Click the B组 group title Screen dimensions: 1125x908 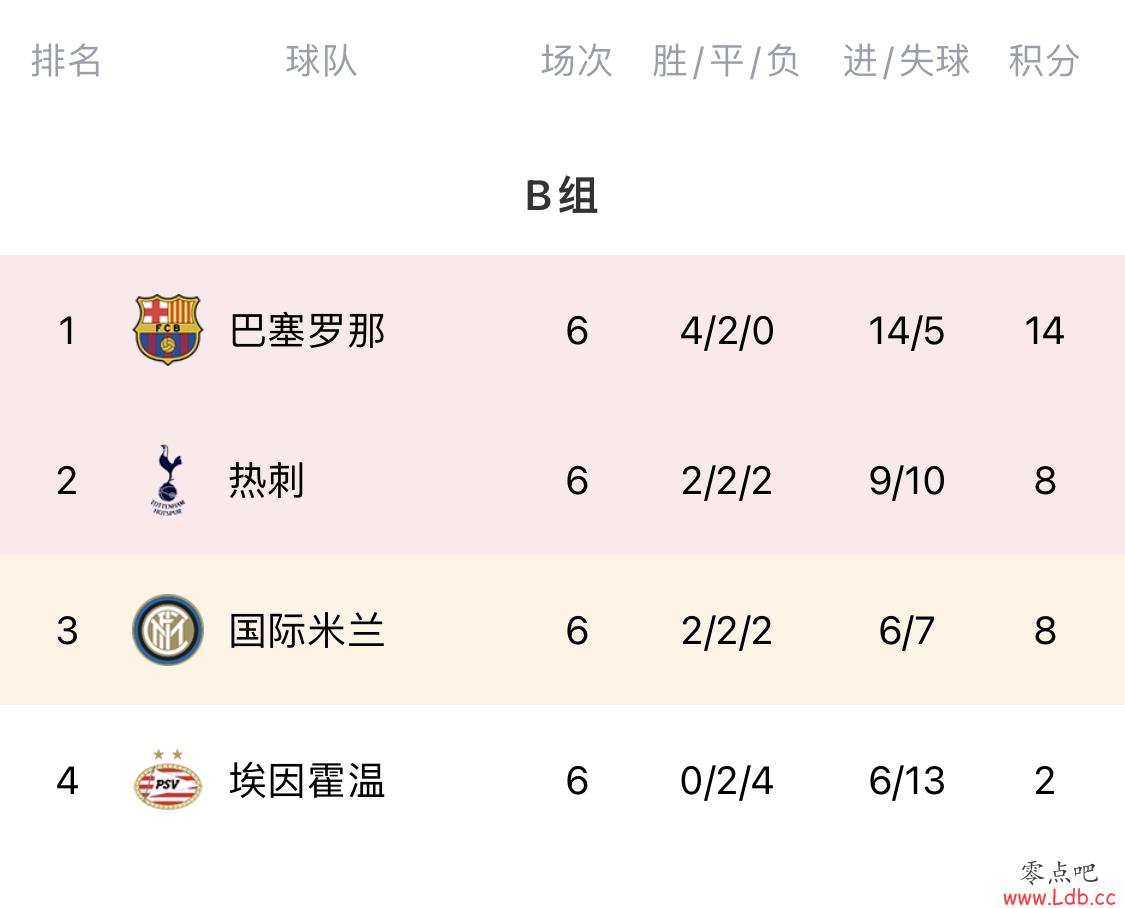coord(561,195)
